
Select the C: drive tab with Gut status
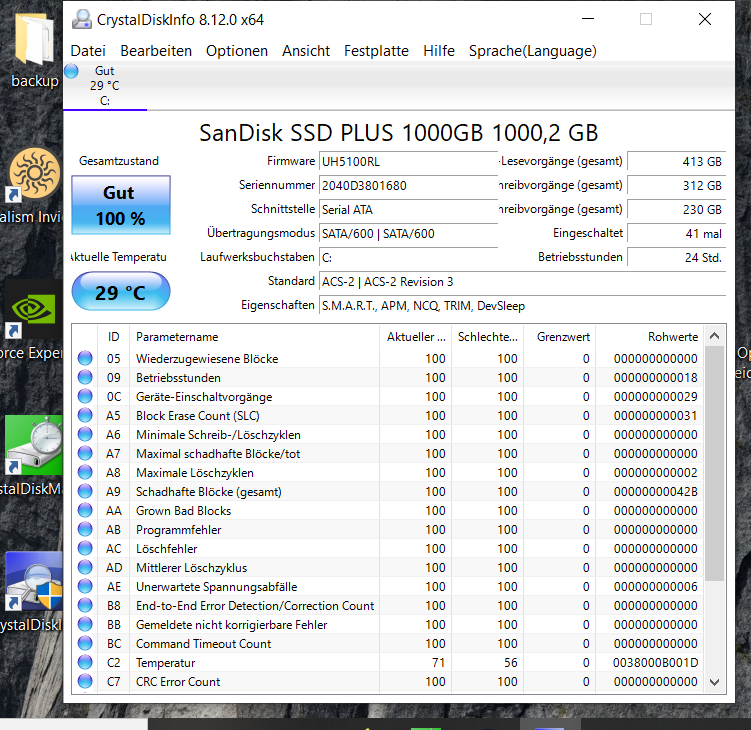pos(104,86)
